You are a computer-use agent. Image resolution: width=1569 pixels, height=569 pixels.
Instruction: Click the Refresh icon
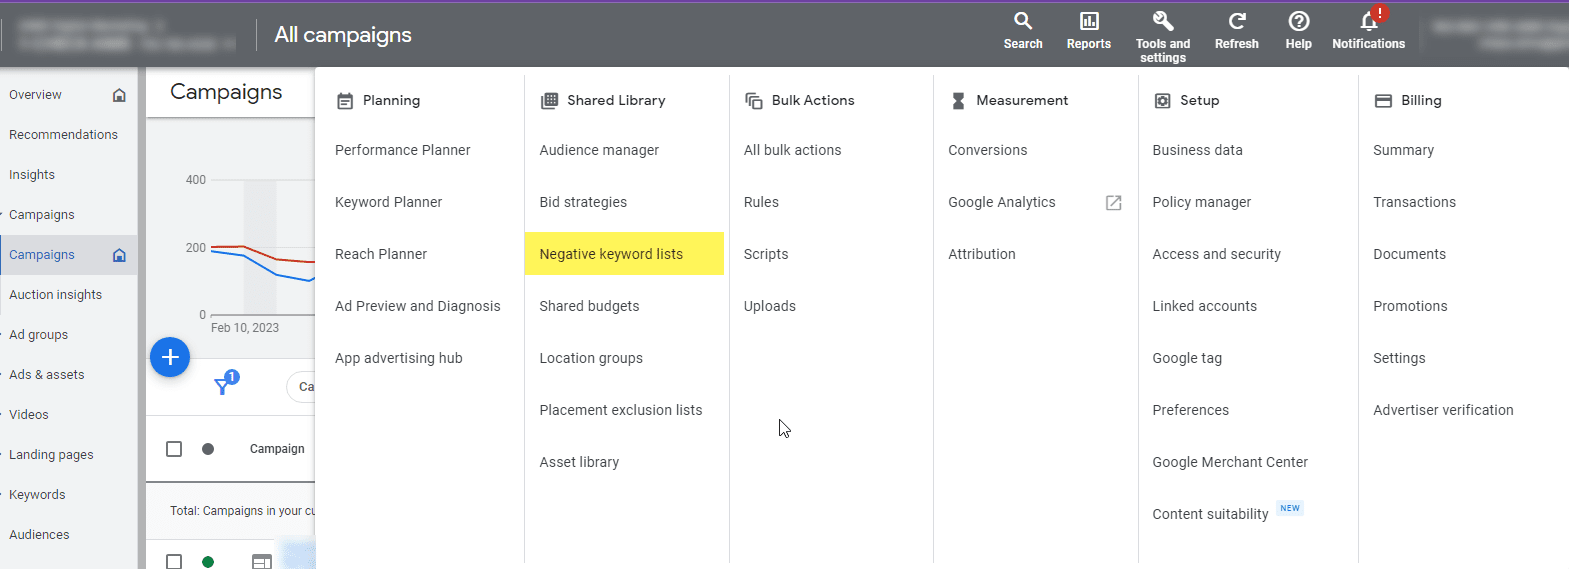click(1237, 21)
